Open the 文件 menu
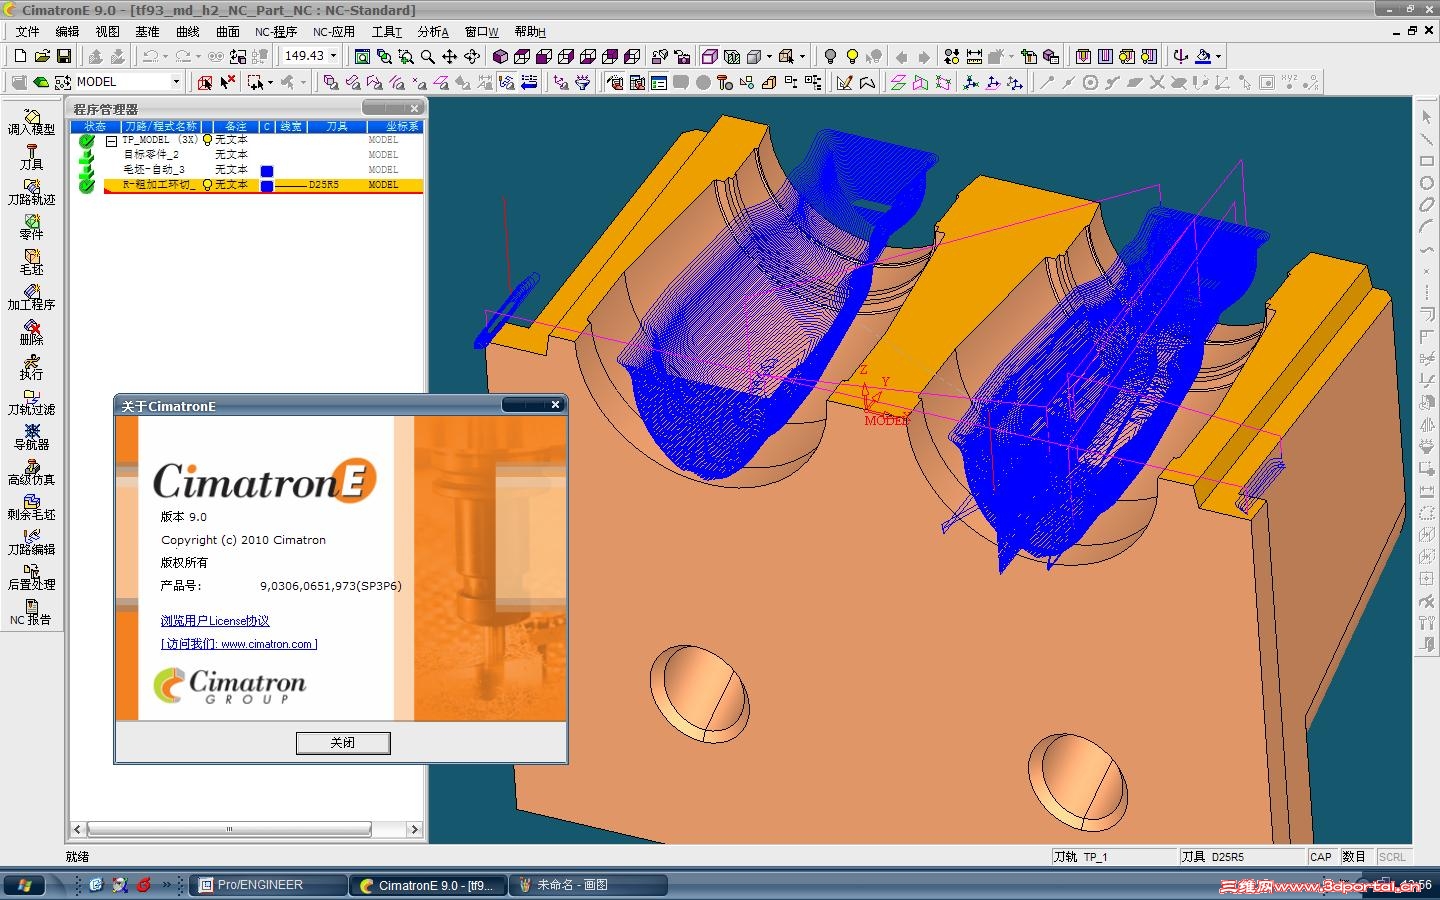1440x900 pixels. coord(27,32)
